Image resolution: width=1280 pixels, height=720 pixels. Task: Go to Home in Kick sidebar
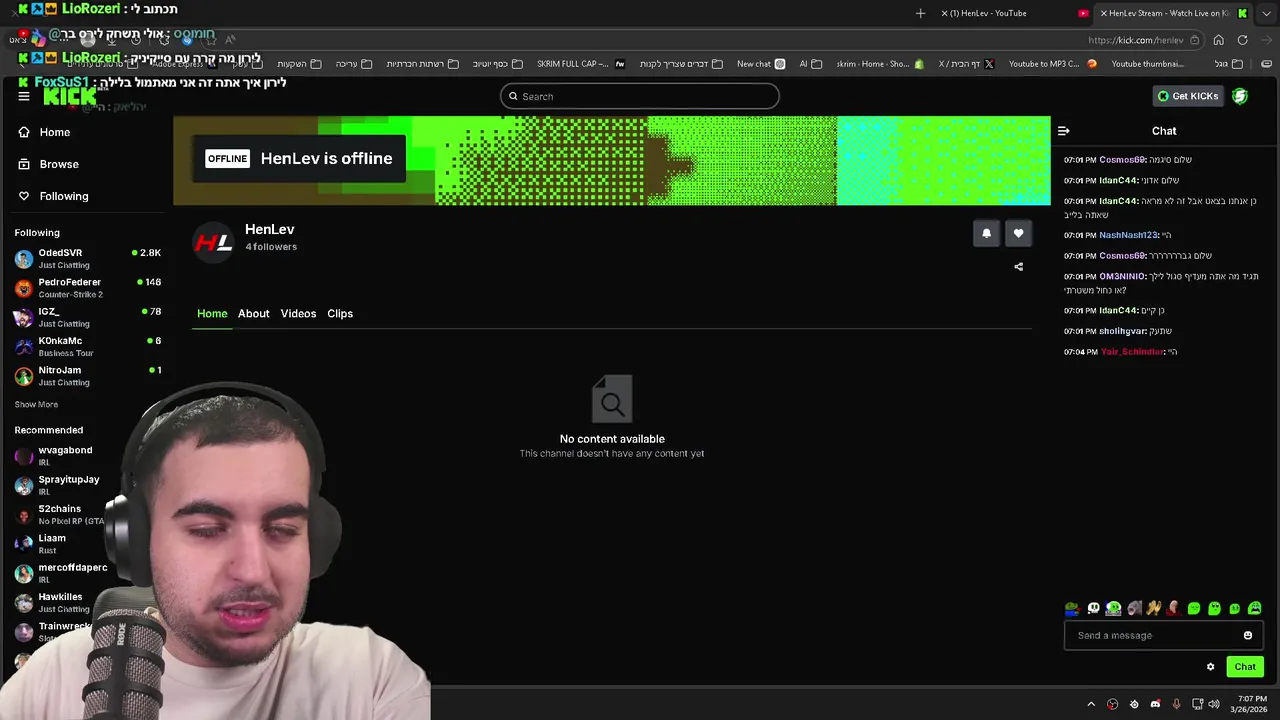coord(44,132)
